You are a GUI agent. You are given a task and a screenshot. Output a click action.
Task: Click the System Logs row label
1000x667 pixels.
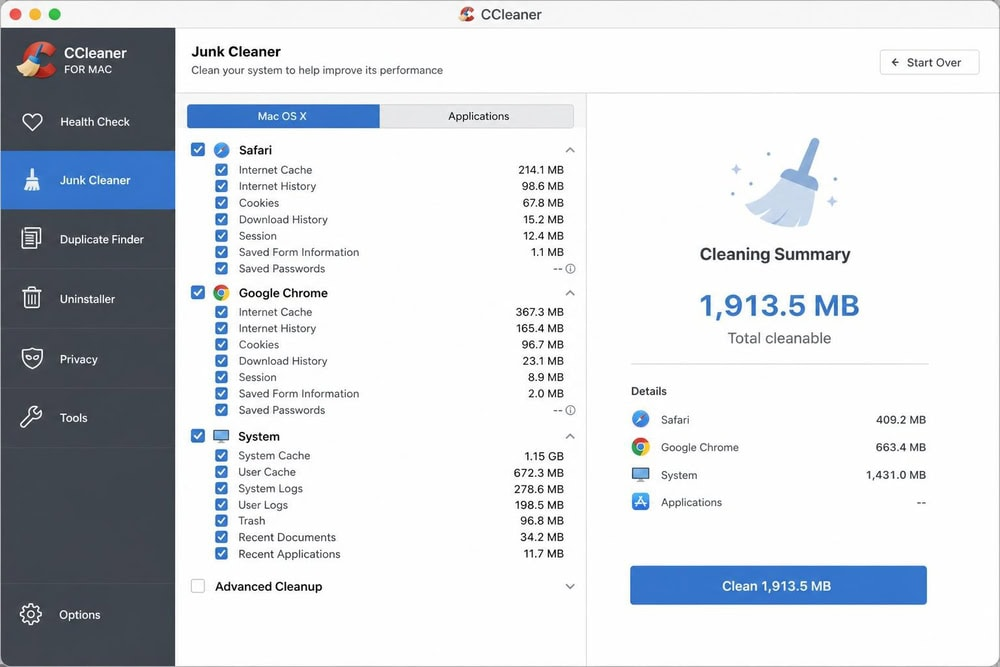(270, 488)
